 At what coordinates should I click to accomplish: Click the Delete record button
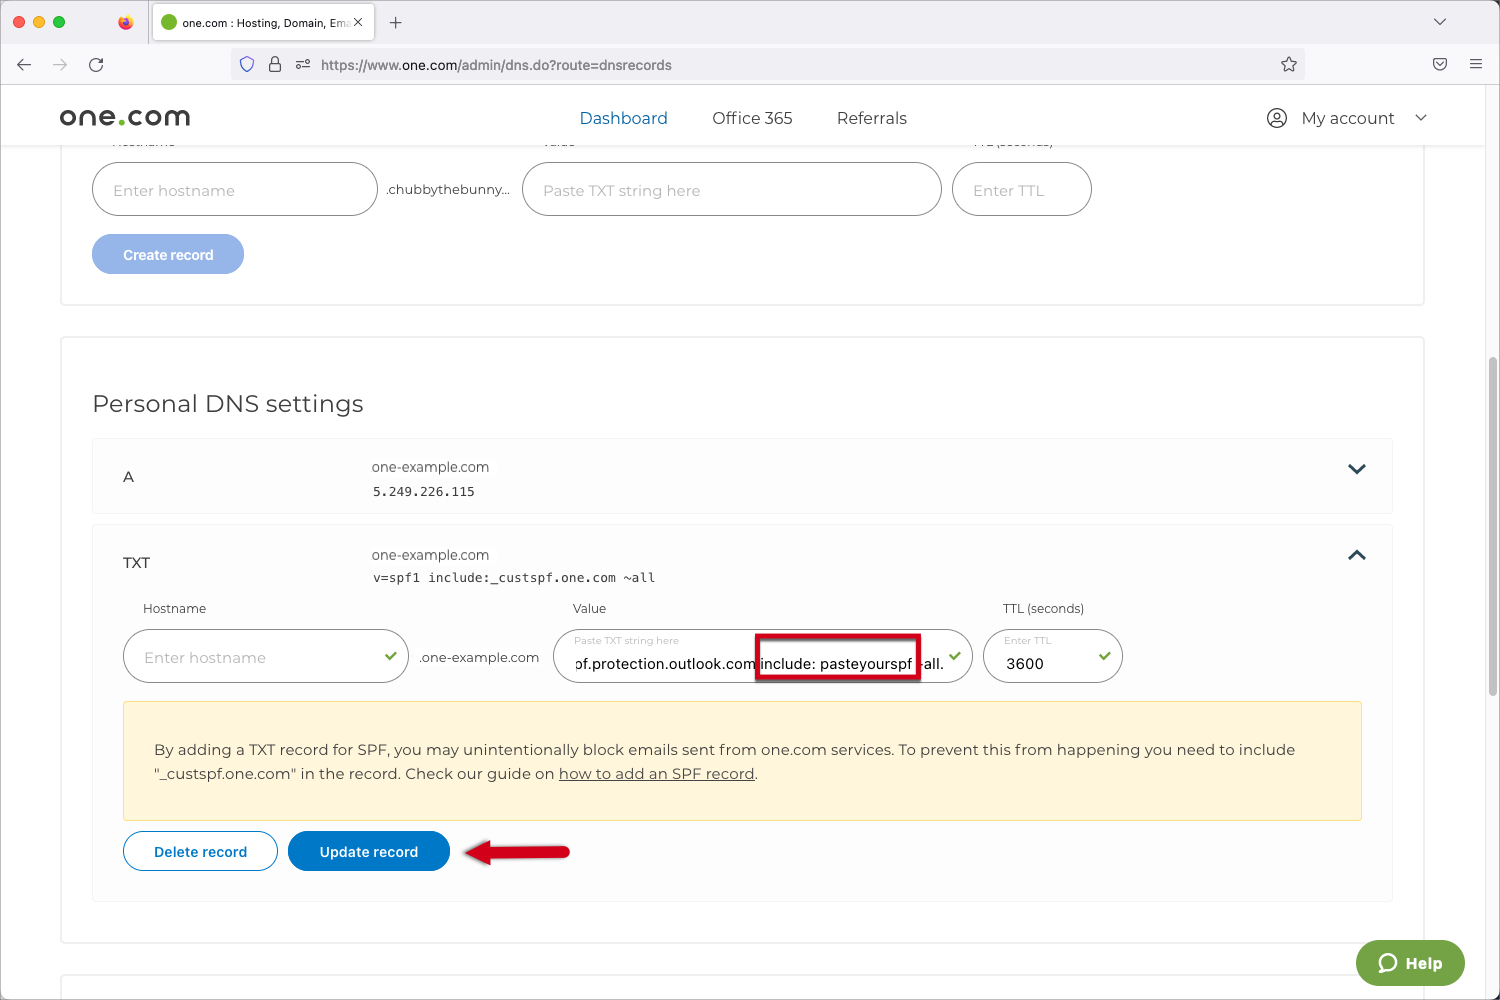point(200,851)
